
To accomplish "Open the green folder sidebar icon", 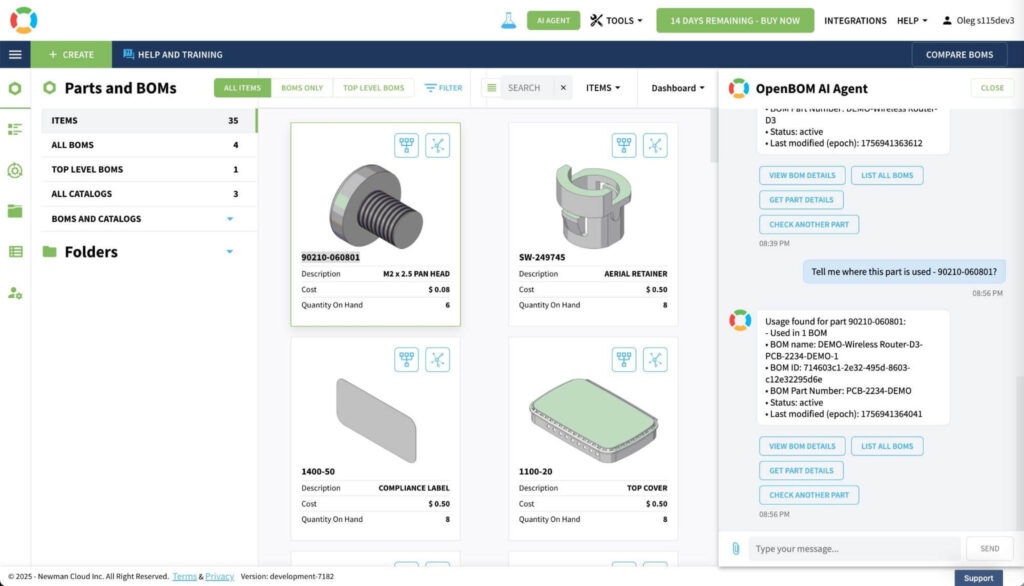I will (14, 210).
